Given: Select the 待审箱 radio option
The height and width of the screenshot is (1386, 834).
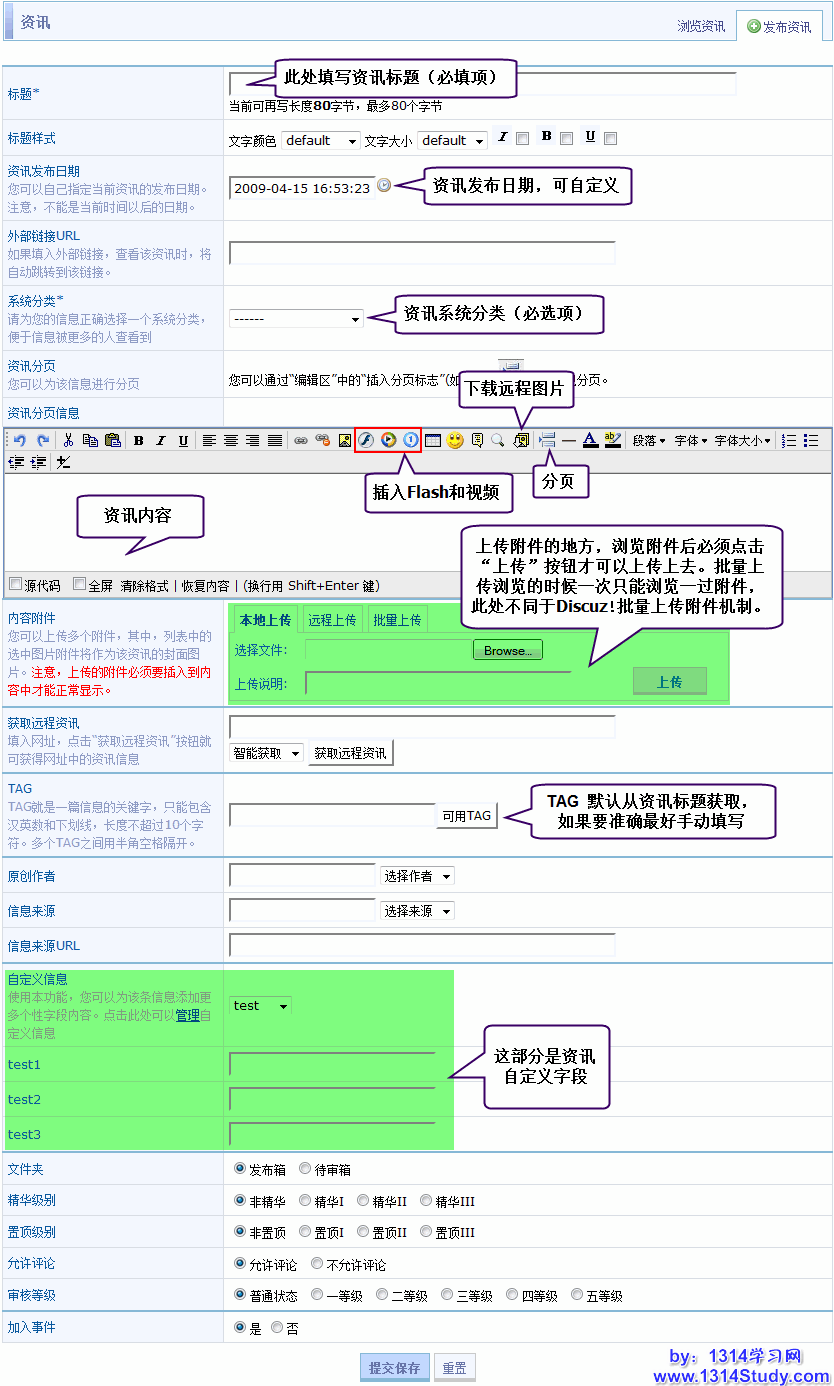Looking at the screenshot, I should 305,1168.
